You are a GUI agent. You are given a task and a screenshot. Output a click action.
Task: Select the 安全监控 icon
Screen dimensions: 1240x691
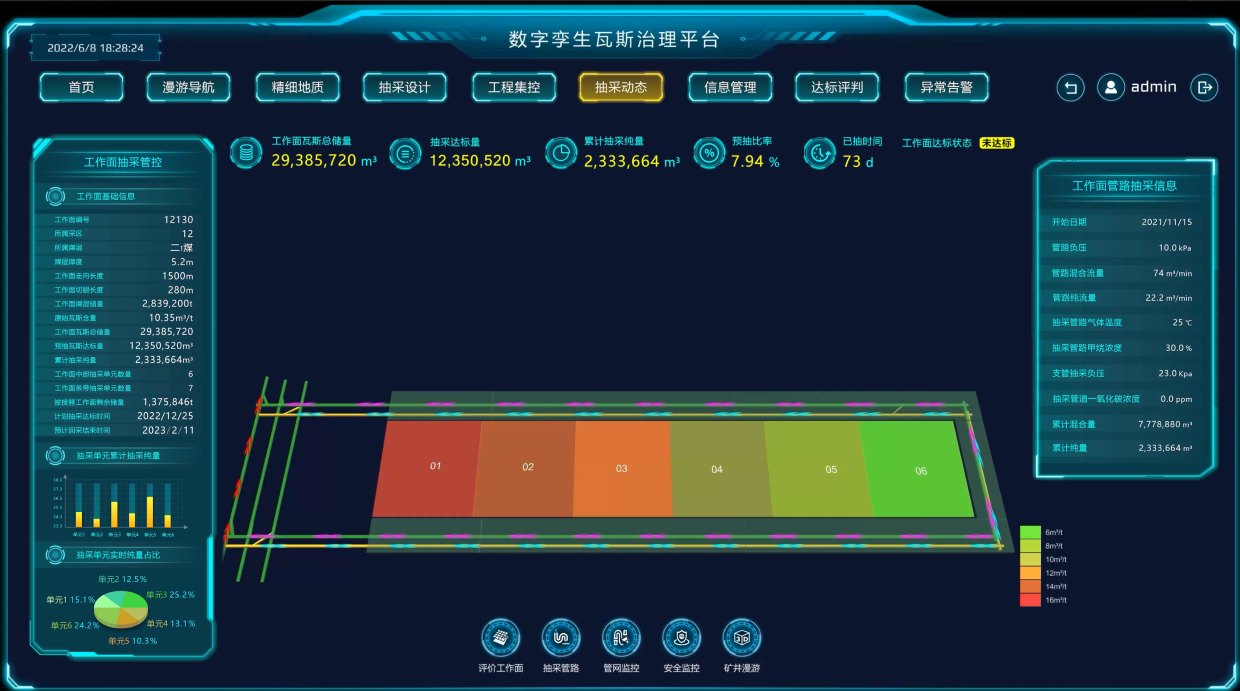point(681,637)
